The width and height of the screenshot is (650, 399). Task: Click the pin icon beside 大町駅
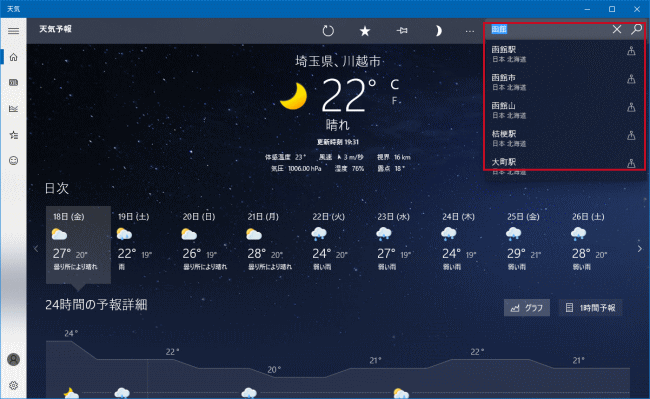631,163
